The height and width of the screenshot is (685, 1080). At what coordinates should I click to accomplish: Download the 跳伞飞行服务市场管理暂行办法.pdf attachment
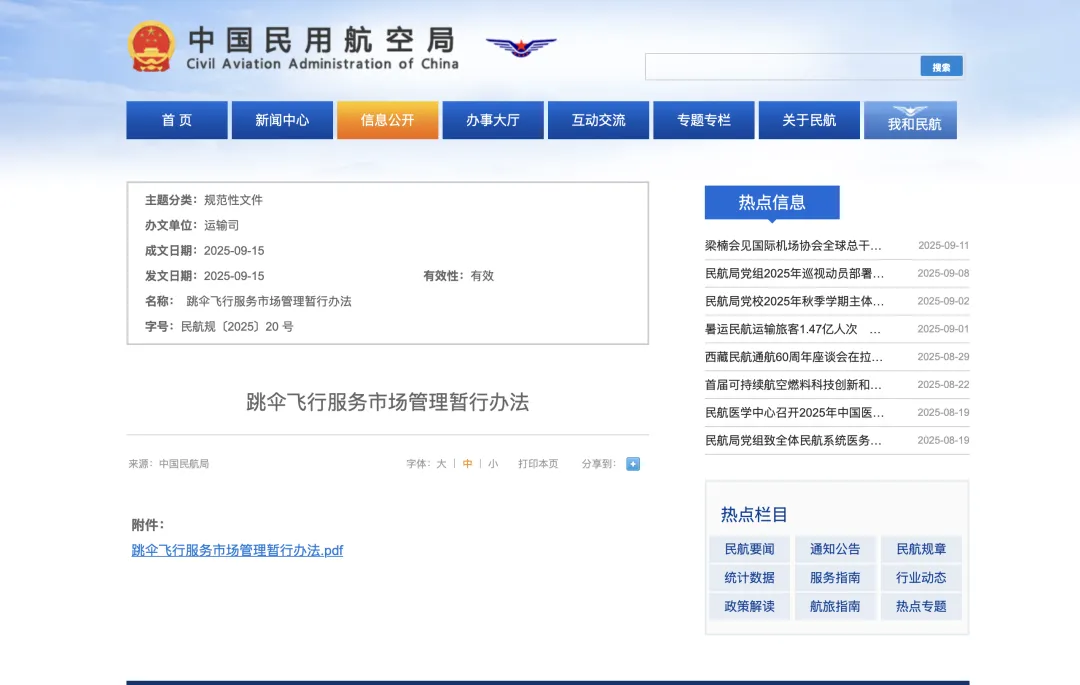(239, 550)
